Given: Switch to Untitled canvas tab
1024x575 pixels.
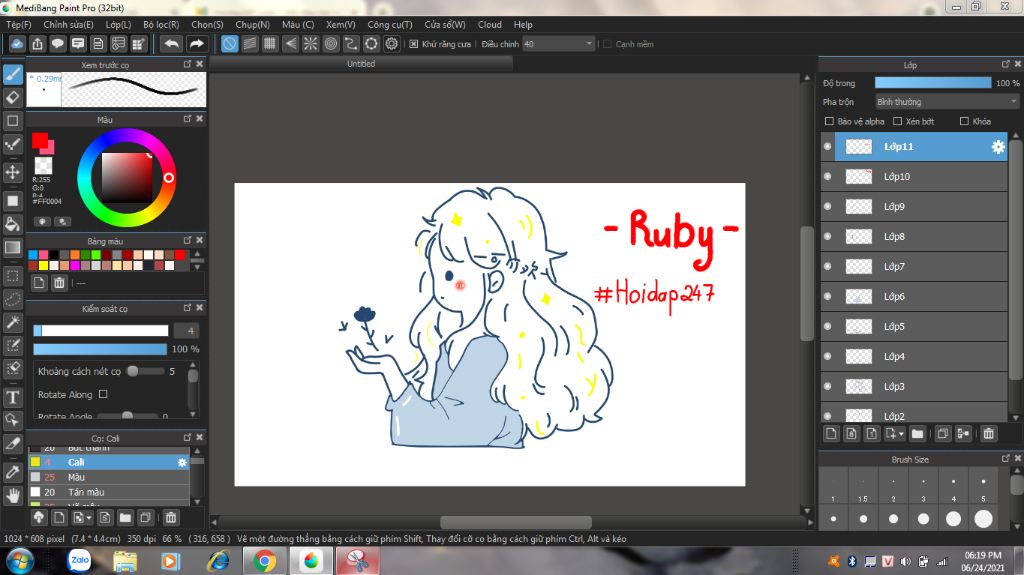Looking at the screenshot, I should [361, 64].
